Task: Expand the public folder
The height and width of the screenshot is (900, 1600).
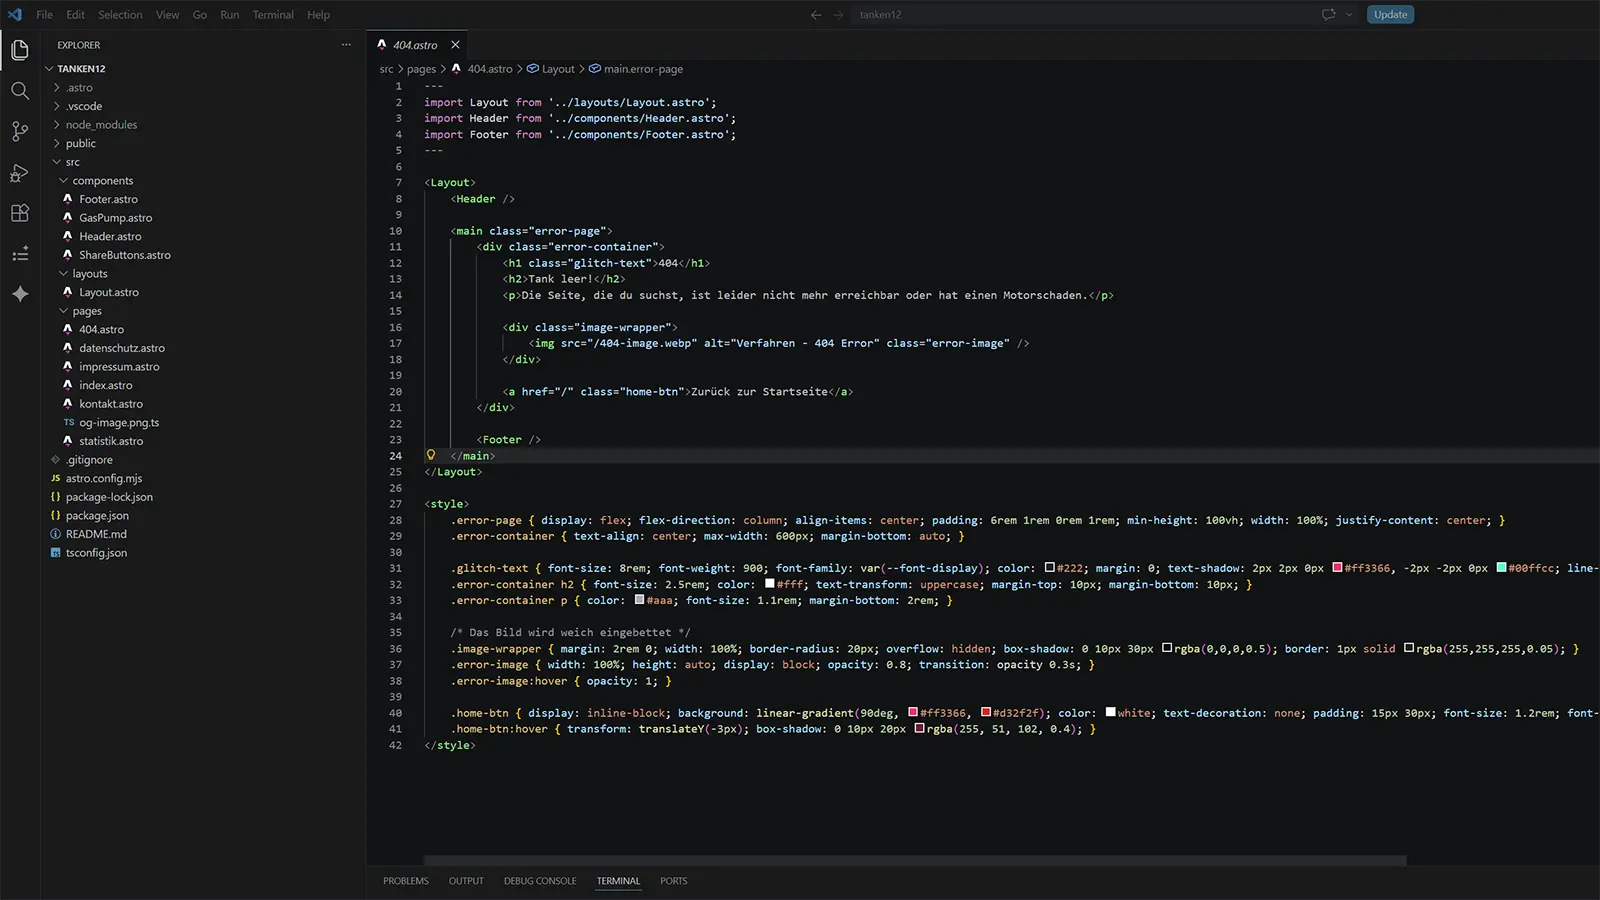Action: (x=80, y=144)
